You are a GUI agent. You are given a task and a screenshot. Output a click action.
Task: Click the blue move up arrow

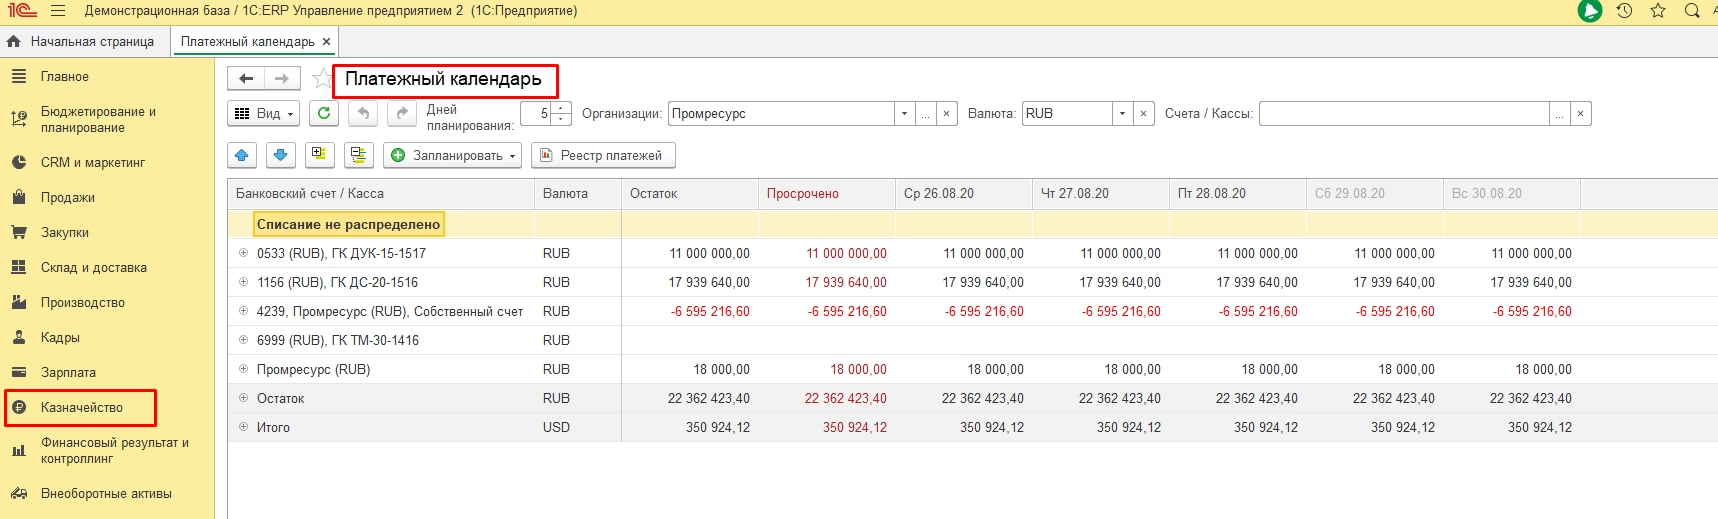[x=242, y=155]
